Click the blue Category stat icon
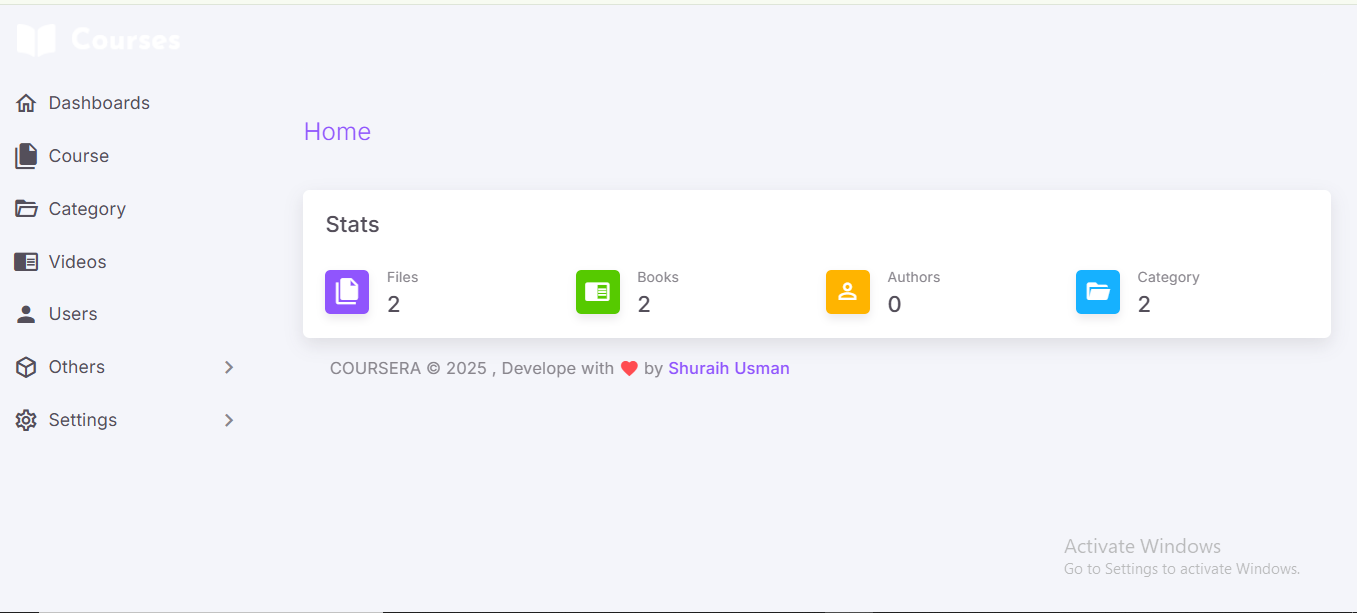Image resolution: width=1357 pixels, height=613 pixels. tap(1097, 292)
